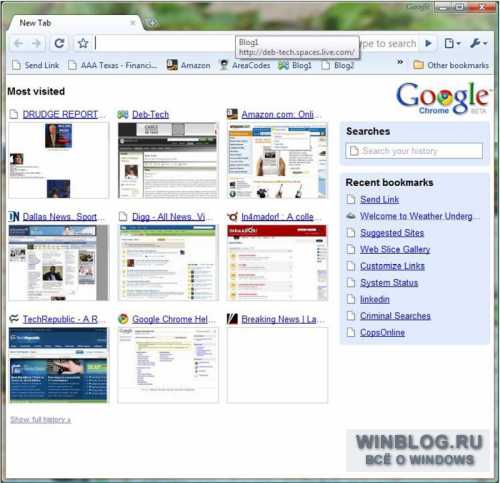Open the TechRepublic link
The height and width of the screenshot is (483, 500).
pyautogui.click(x=60, y=319)
